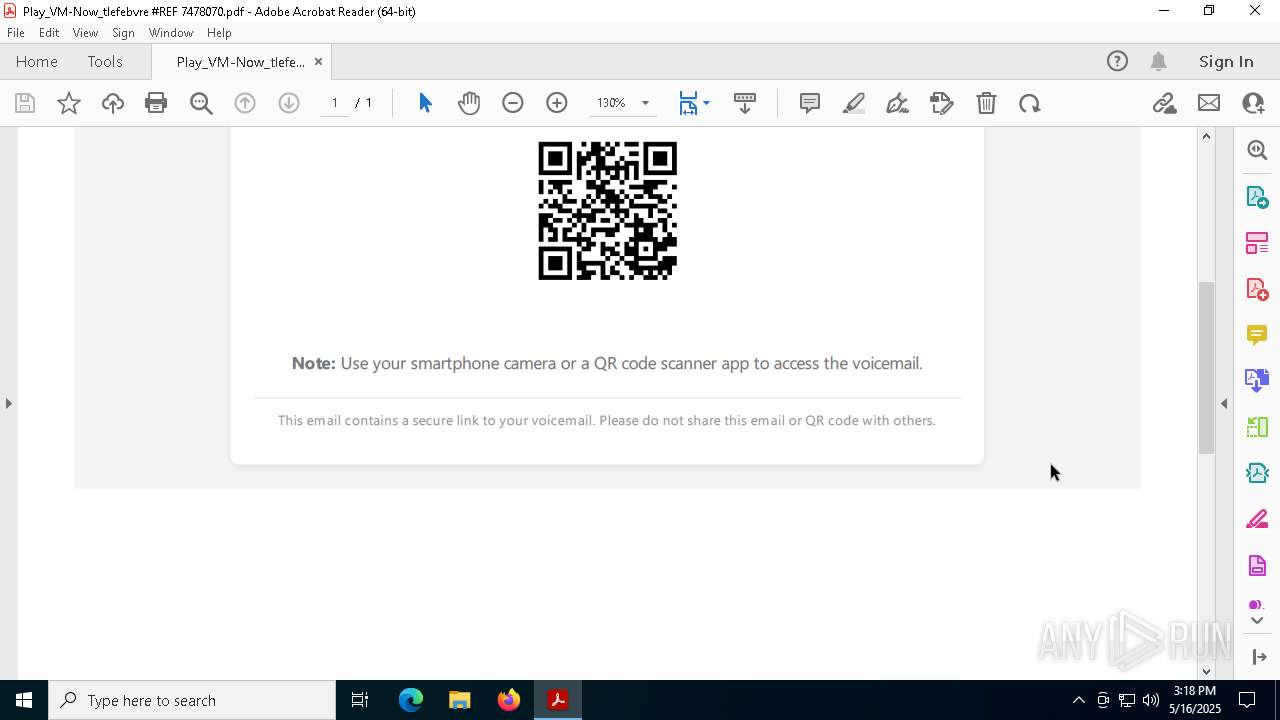Click the page number input field

pos(335,103)
